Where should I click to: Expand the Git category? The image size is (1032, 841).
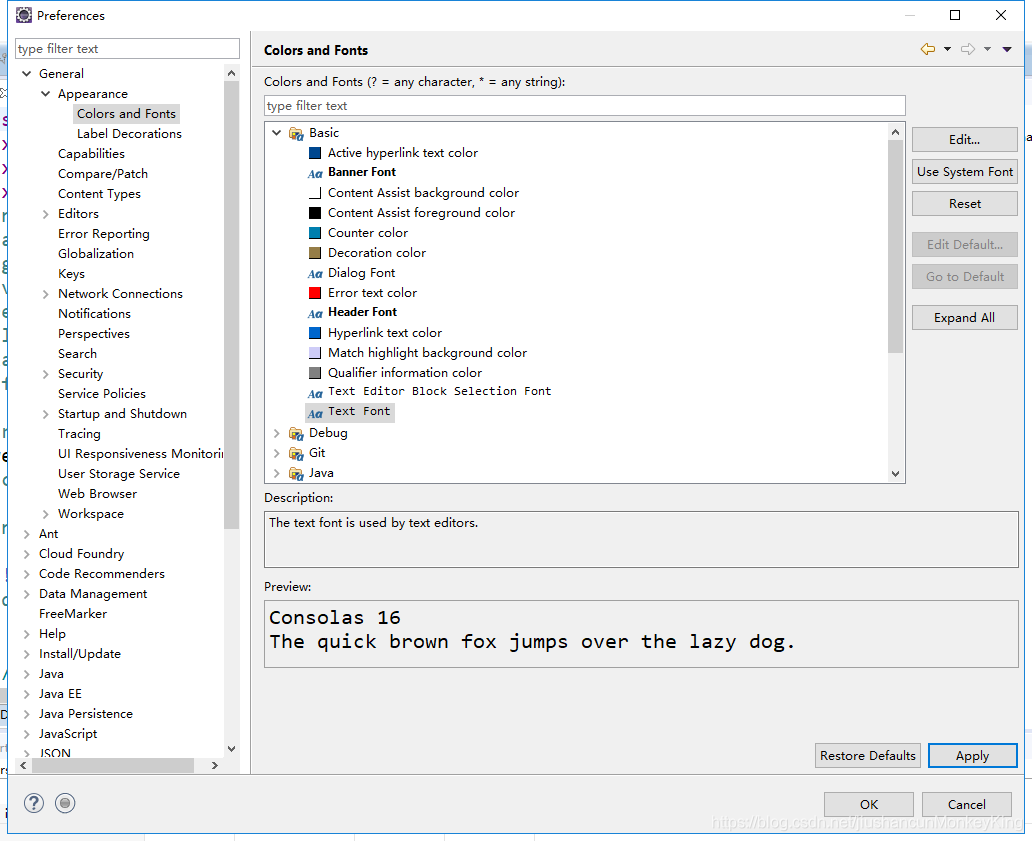[276, 453]
